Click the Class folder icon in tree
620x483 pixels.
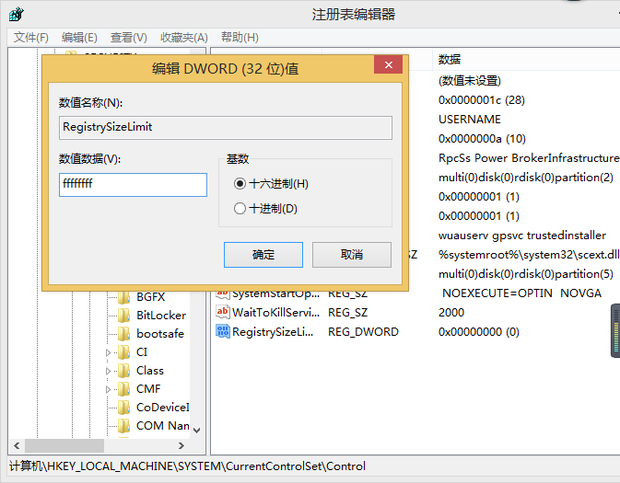point(124,371)
